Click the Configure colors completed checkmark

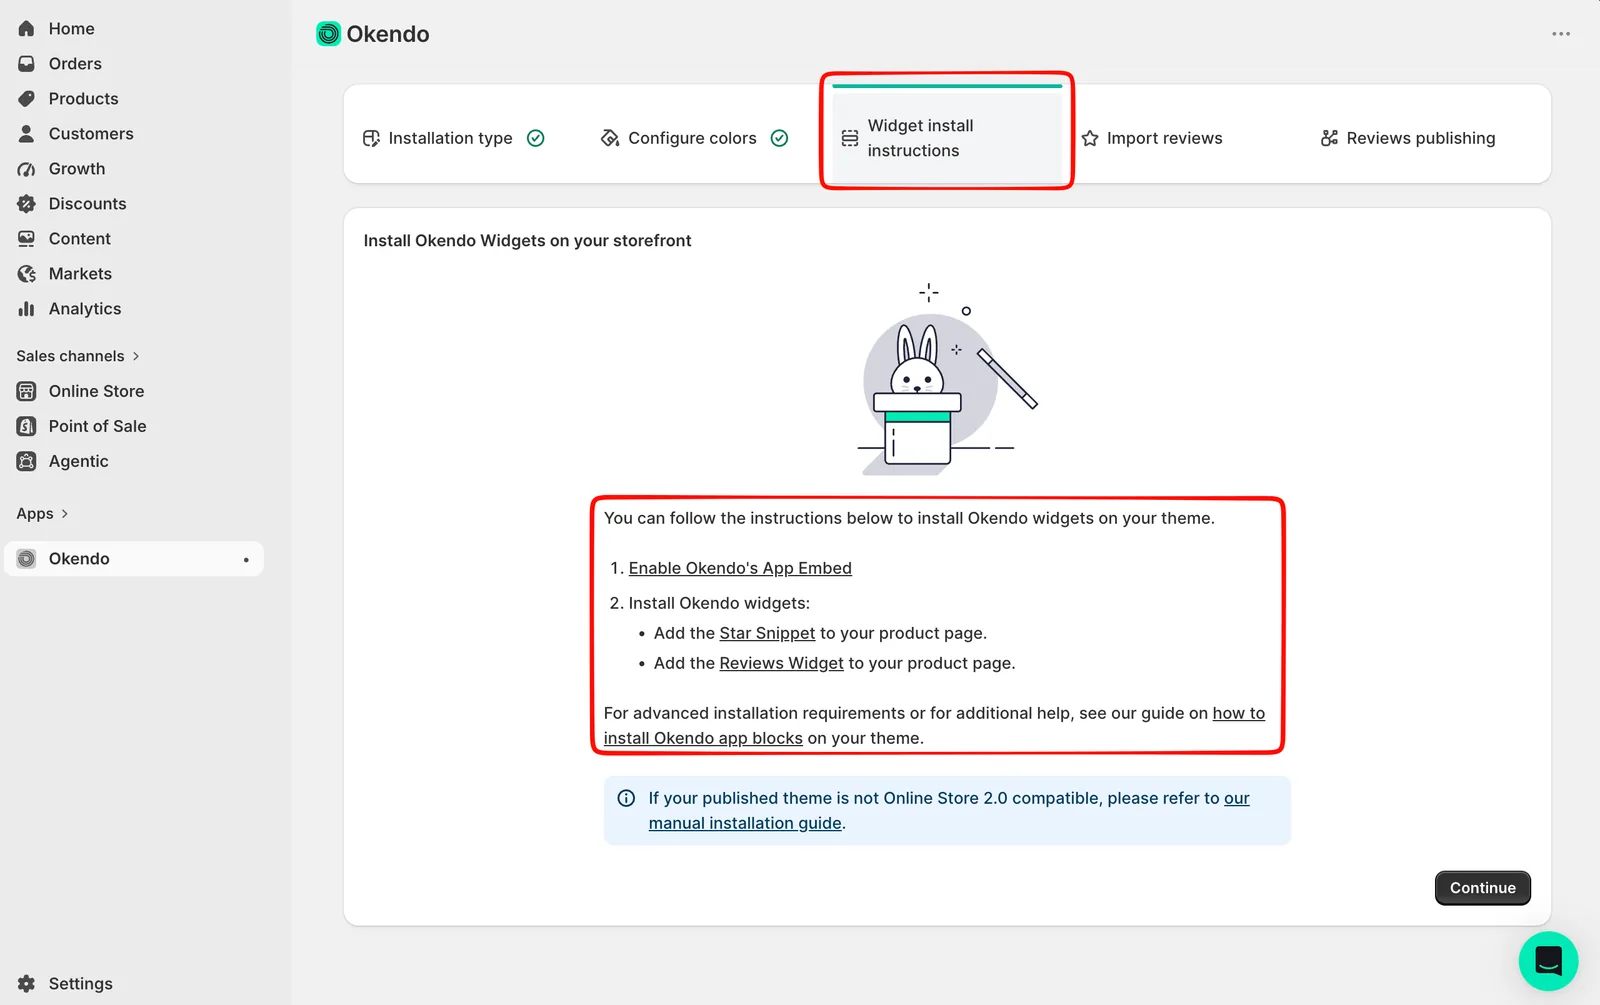780,138
